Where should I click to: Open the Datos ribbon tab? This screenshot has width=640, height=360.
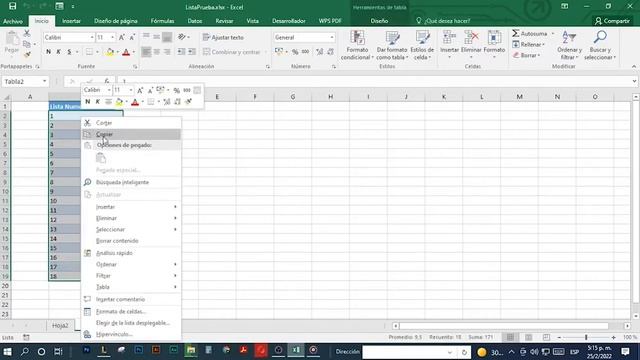click(x=195, y=21)
